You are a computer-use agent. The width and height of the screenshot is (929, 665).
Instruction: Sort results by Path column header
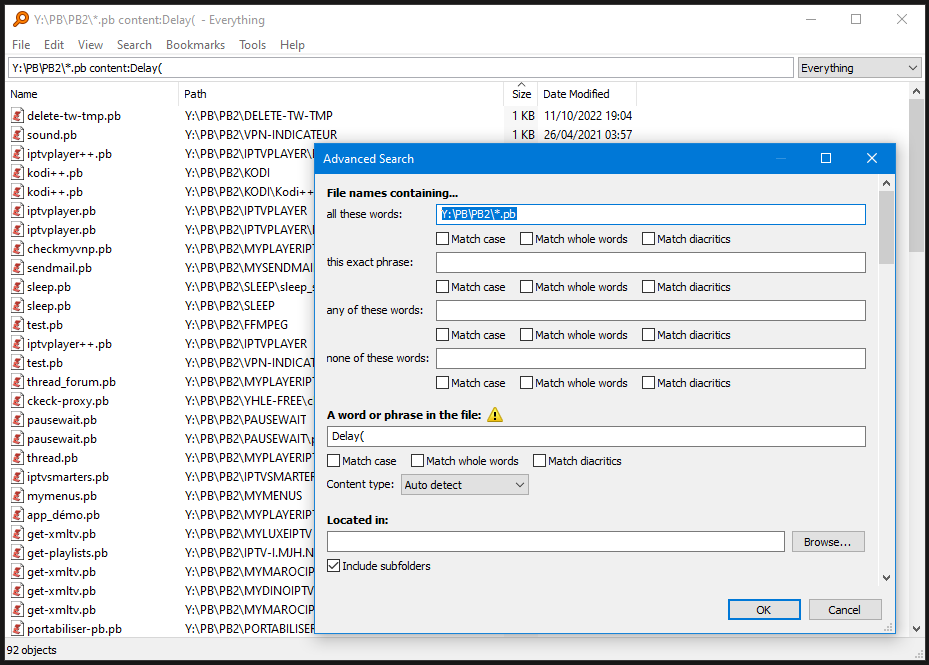341,94
